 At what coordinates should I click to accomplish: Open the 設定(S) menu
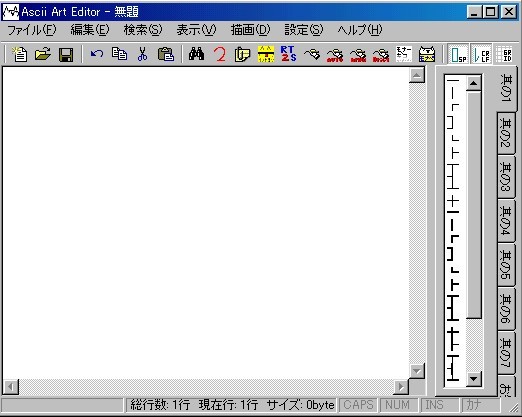pyautogui.click(x=303, y=30)
